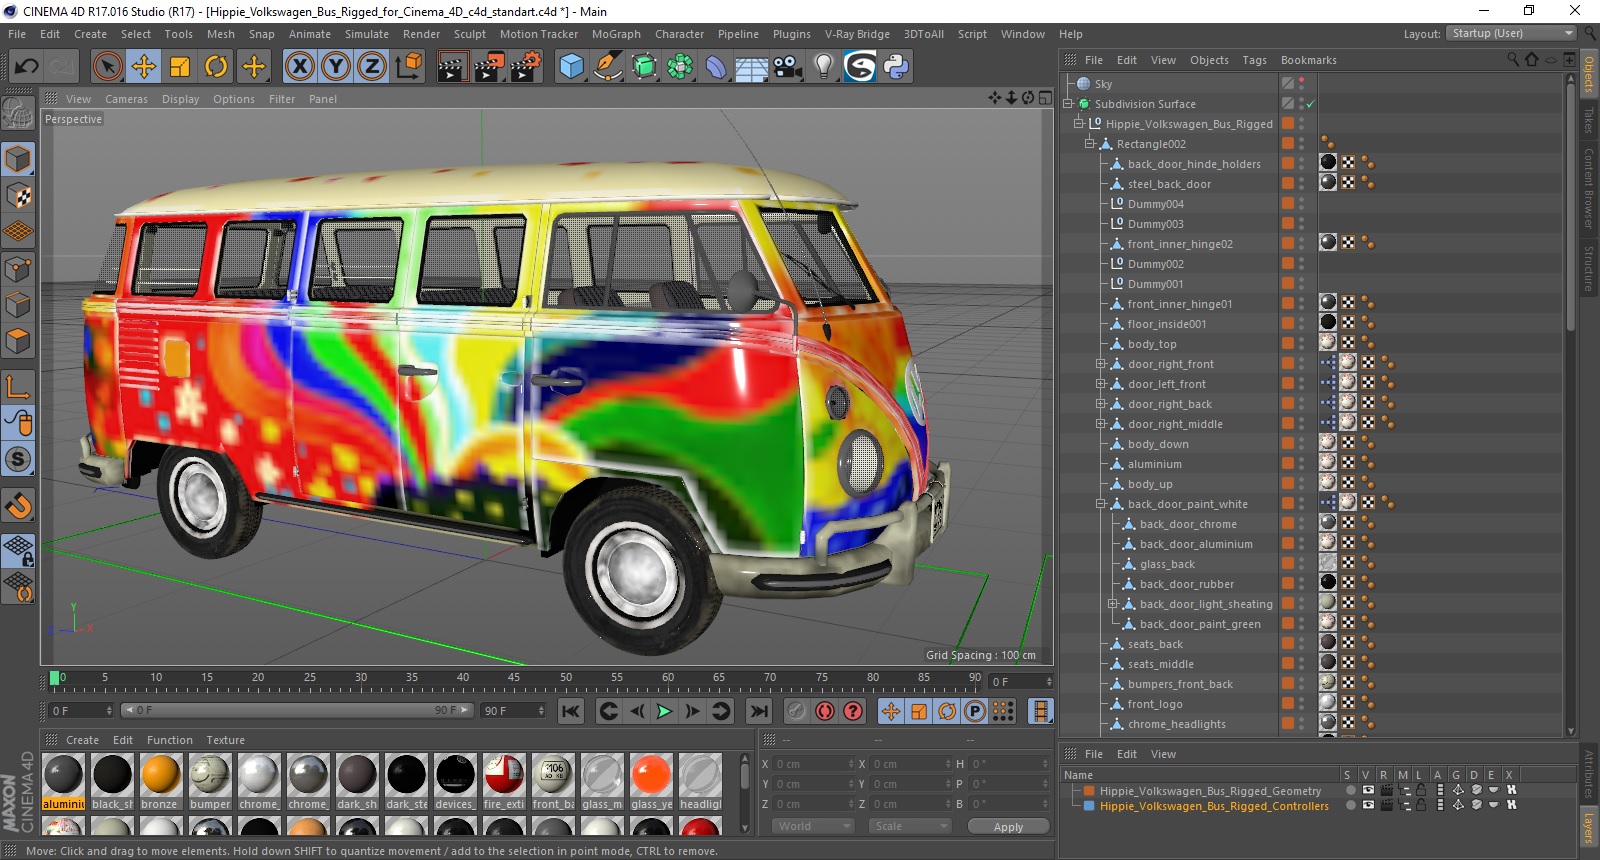Open Edit Render Settings icon
This screenshot has width=1600, height=860.
tap(526, 67)
